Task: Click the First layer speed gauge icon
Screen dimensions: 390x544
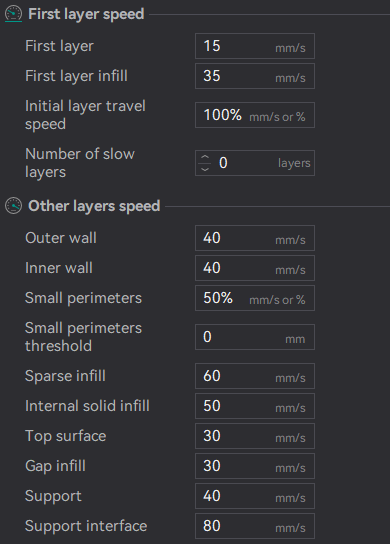Action: coord(14,14)
